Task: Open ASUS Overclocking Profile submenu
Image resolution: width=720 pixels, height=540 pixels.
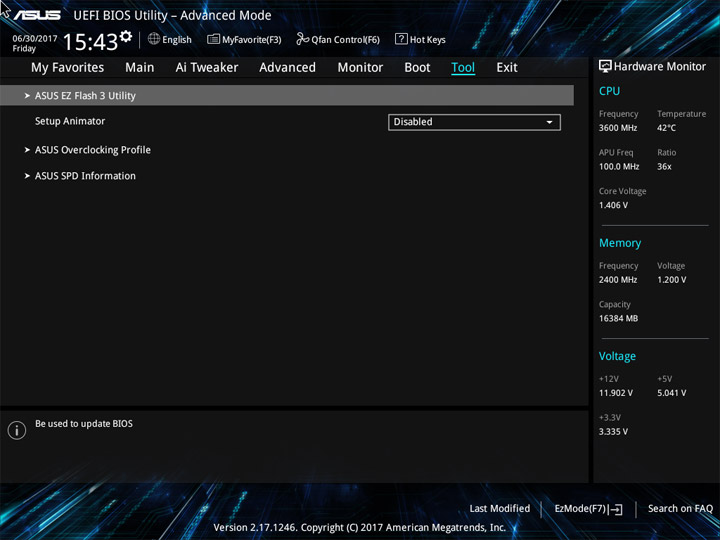Action: [x=93, y=150]
